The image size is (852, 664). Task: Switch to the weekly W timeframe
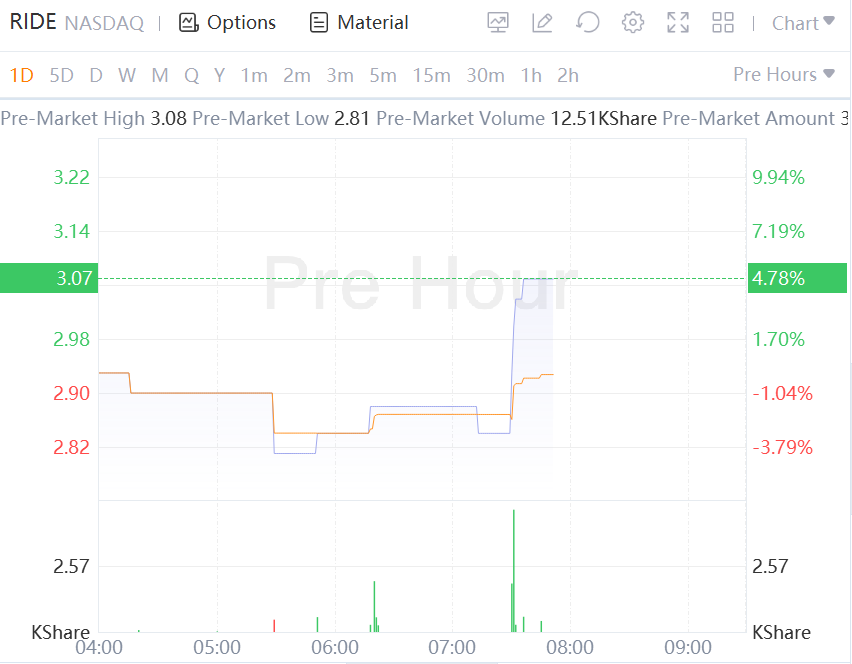[x=127, y=75]
